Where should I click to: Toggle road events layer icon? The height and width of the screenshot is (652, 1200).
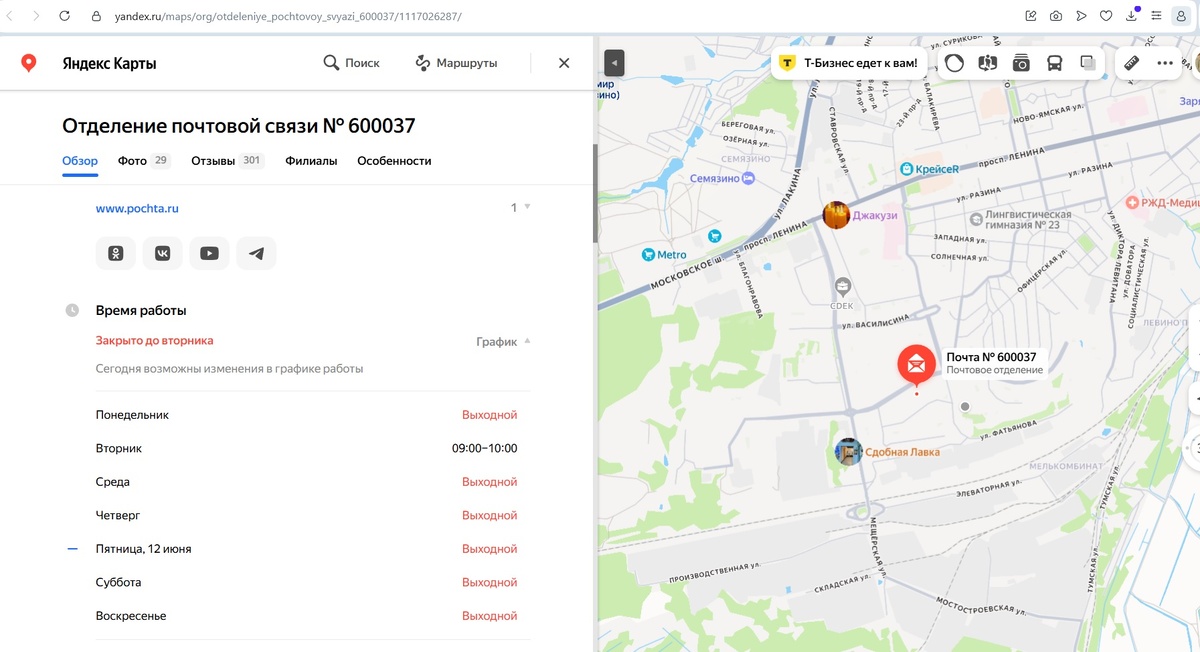pyautogui.click(x=988, y=63)
